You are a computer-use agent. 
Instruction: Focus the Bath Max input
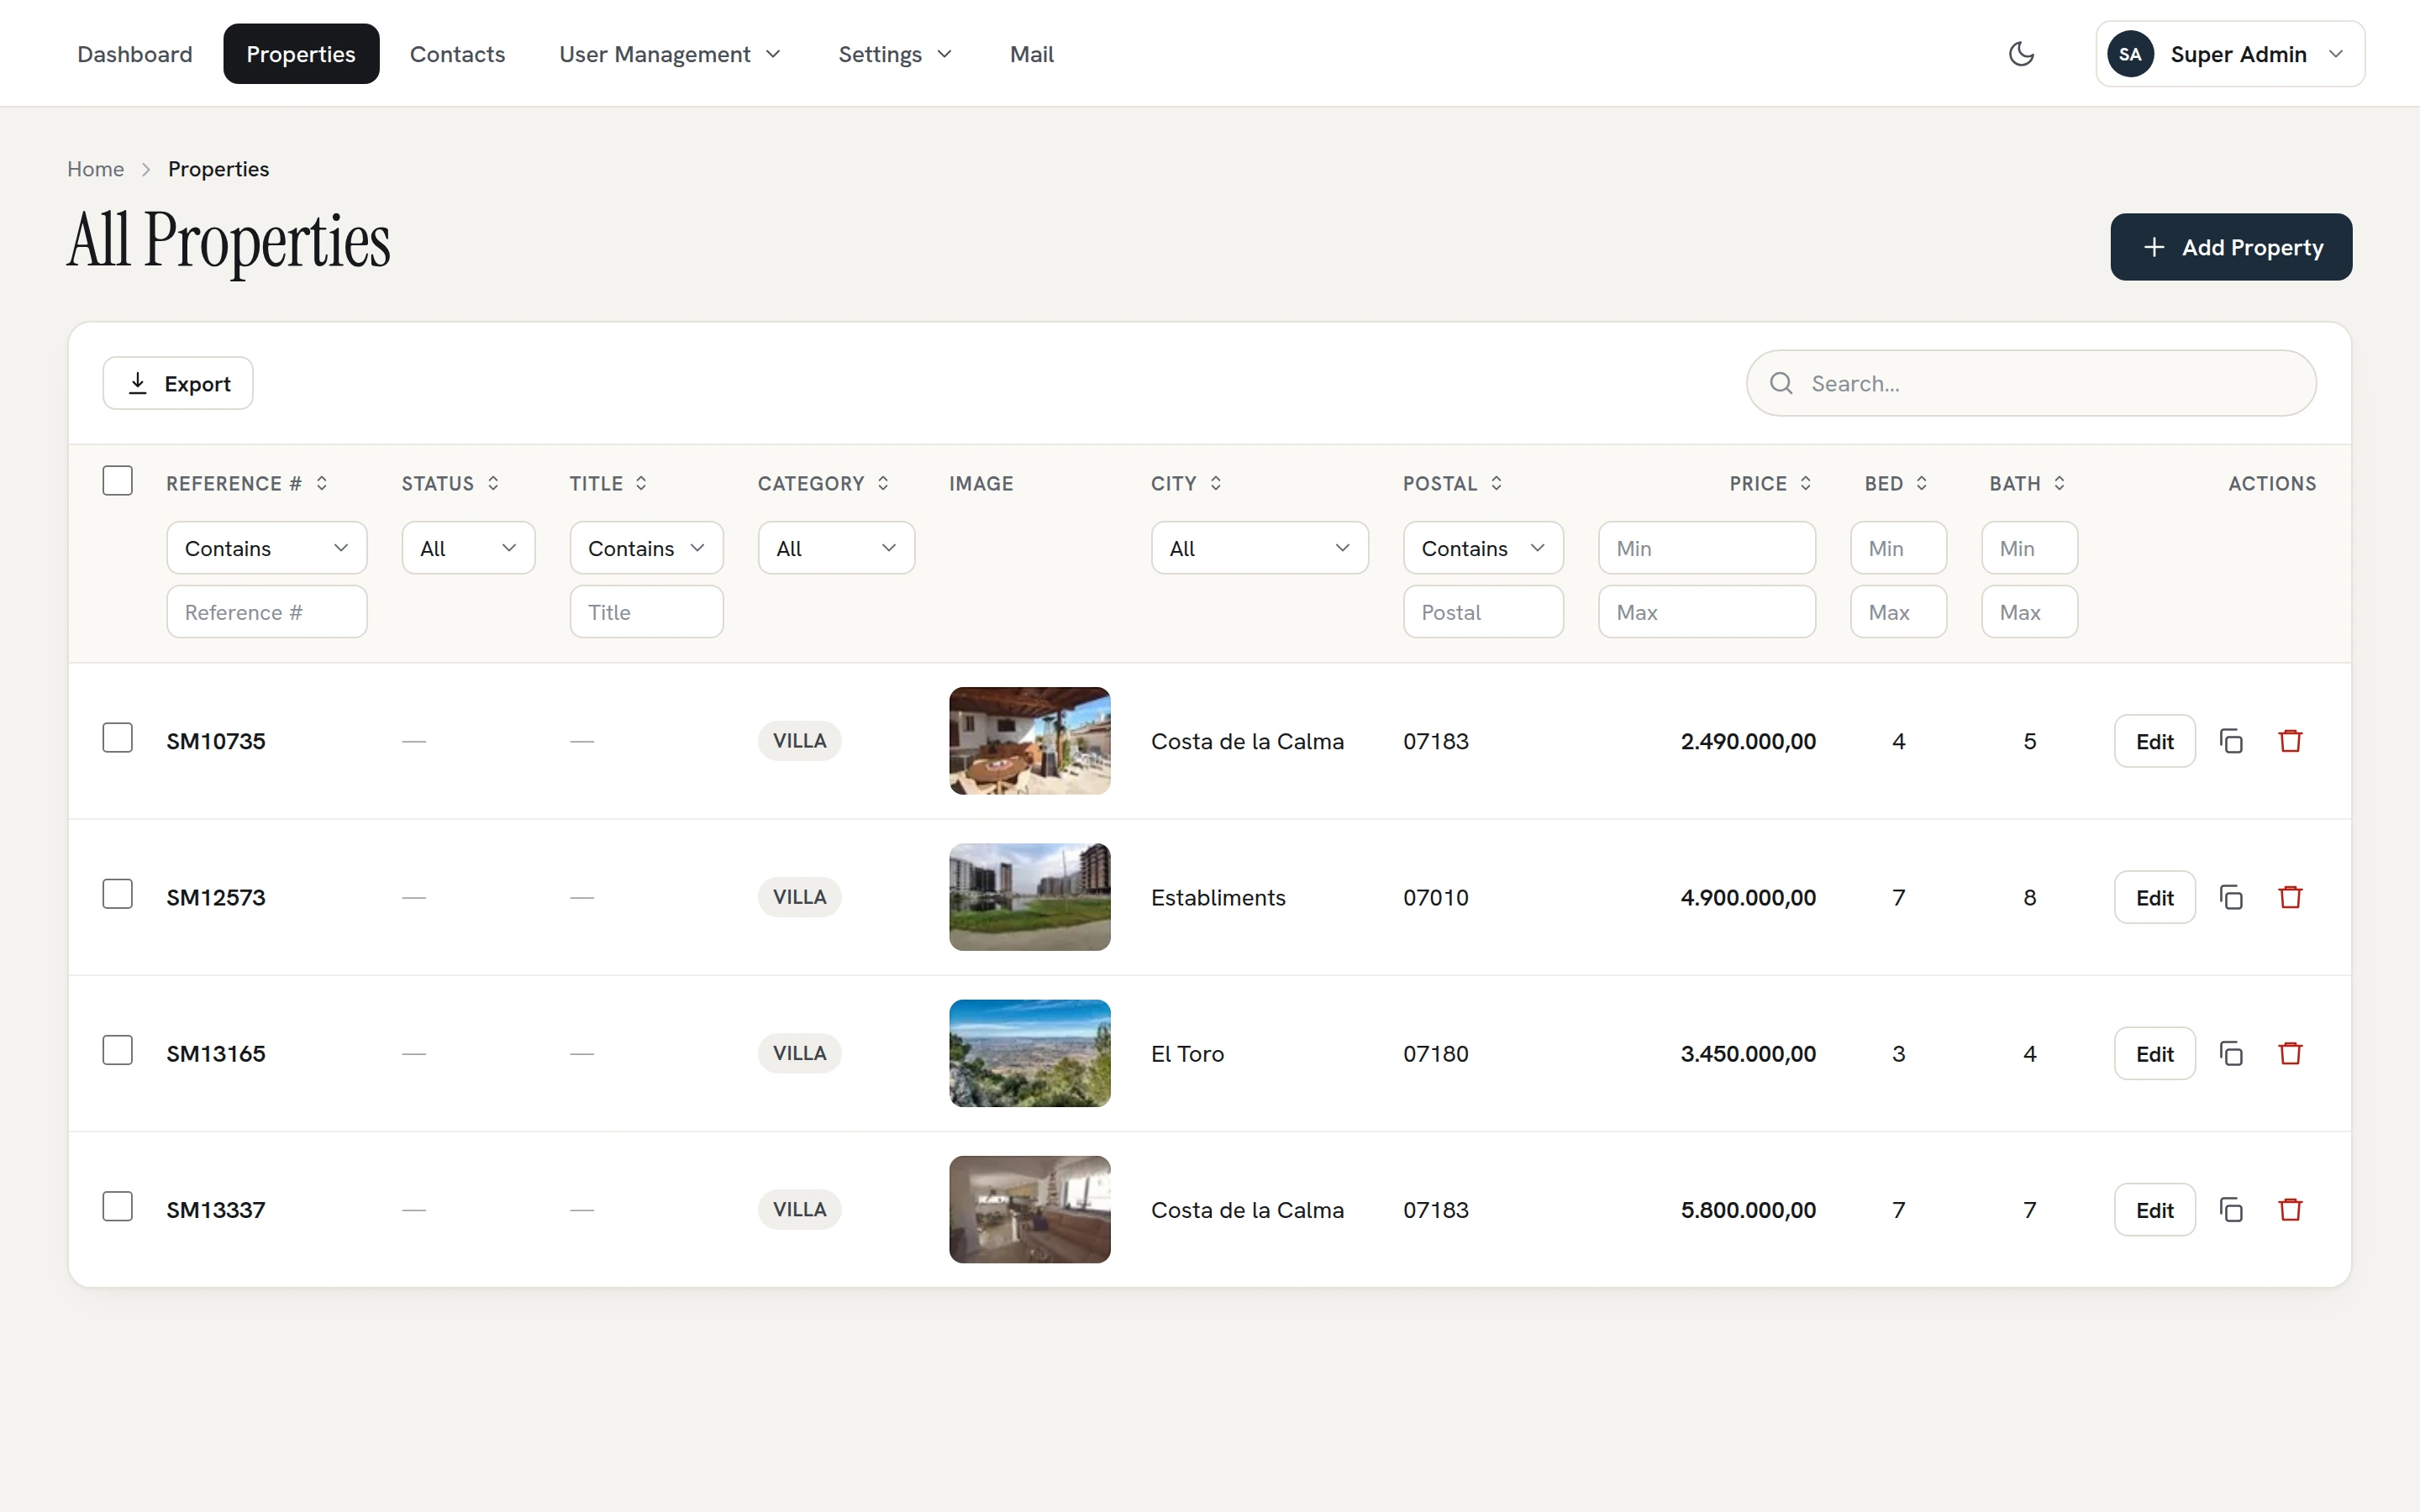(2029, 612)
